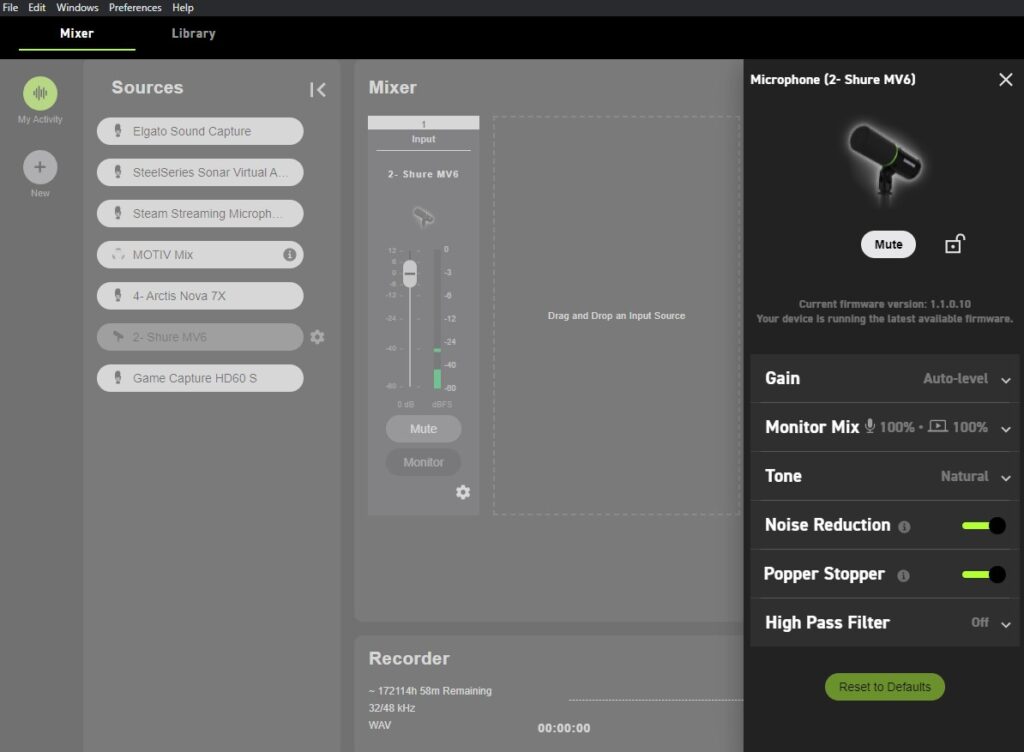Show Popper Stopper info tooltip icon

(903, 576)
